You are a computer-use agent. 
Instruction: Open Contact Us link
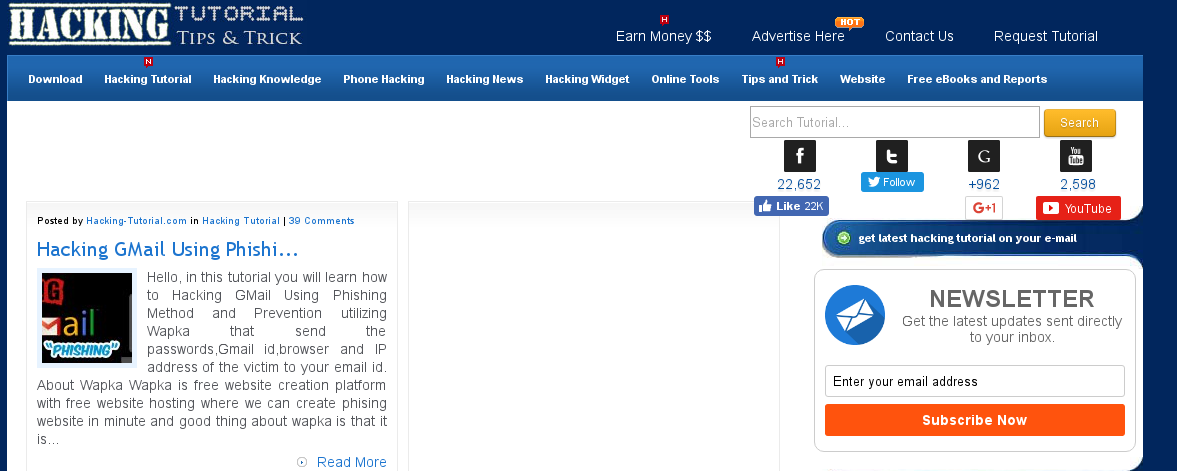tap(920, 36)
